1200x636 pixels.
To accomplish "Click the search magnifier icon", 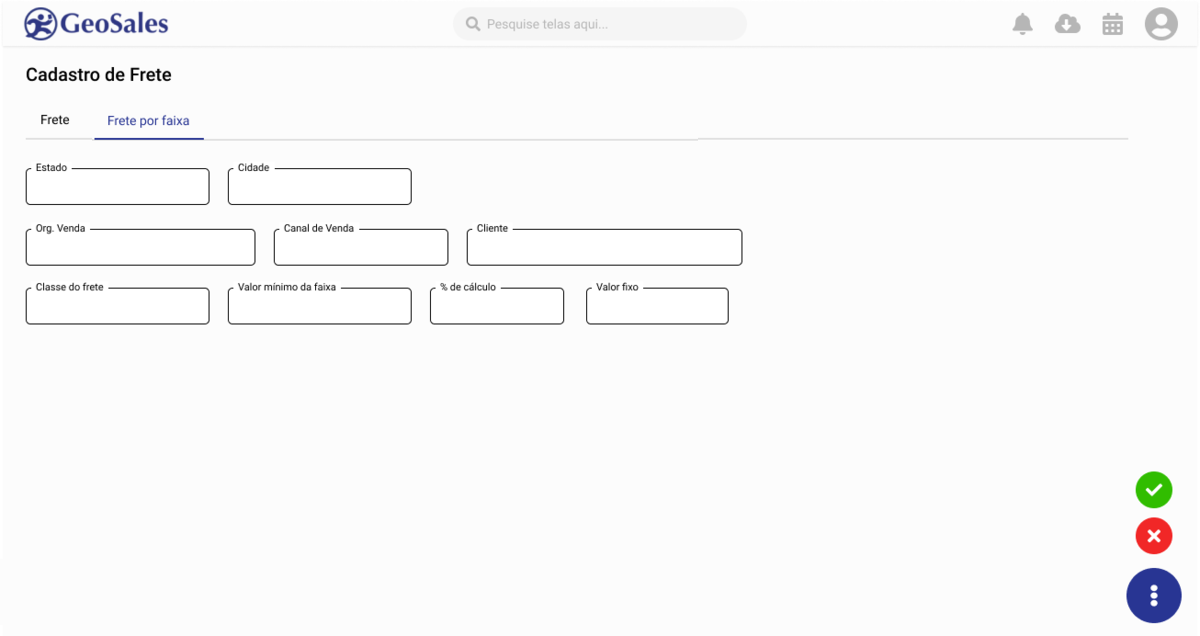I will coord(473,24).
